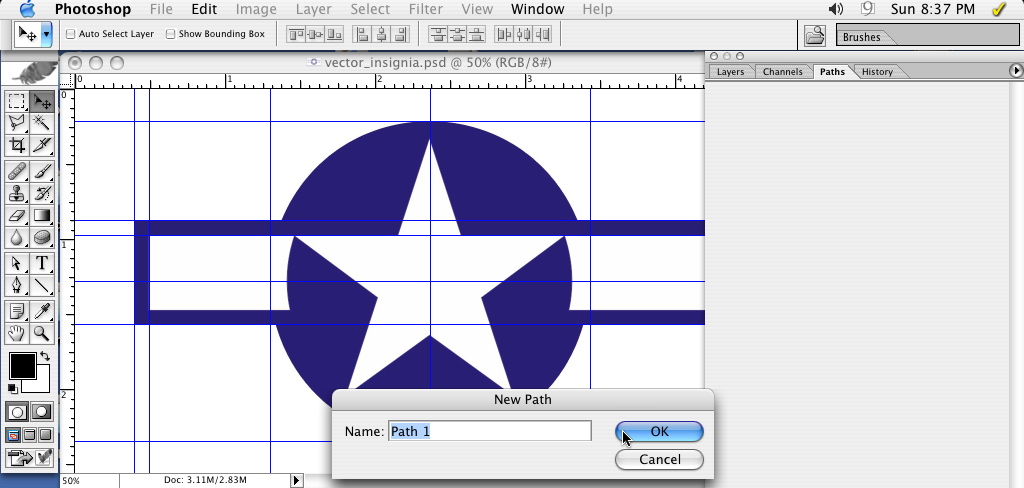Image resolution: width=1024 pixels, height=488 pixels.
Task: Distribute top edges in options bar
Action: coord(438,34)
